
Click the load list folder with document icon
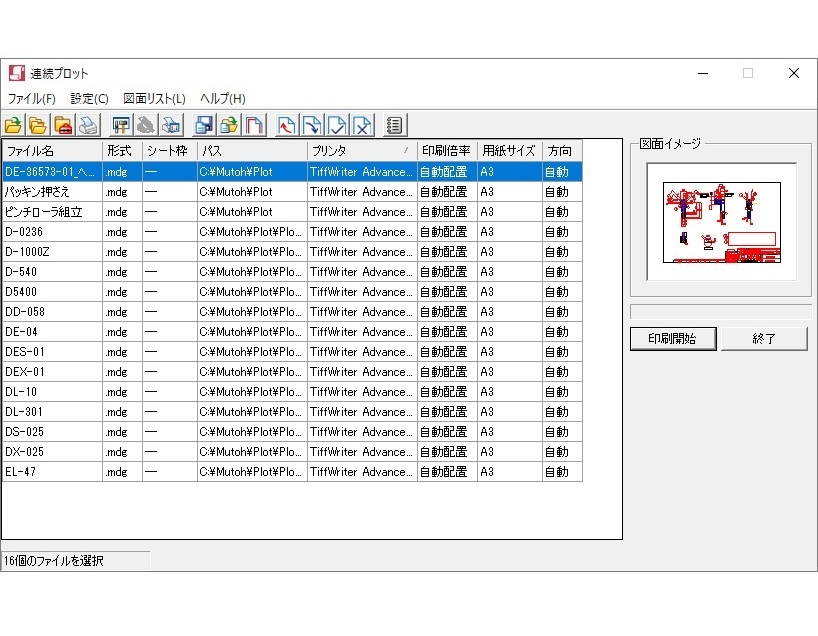coord(228,125)
